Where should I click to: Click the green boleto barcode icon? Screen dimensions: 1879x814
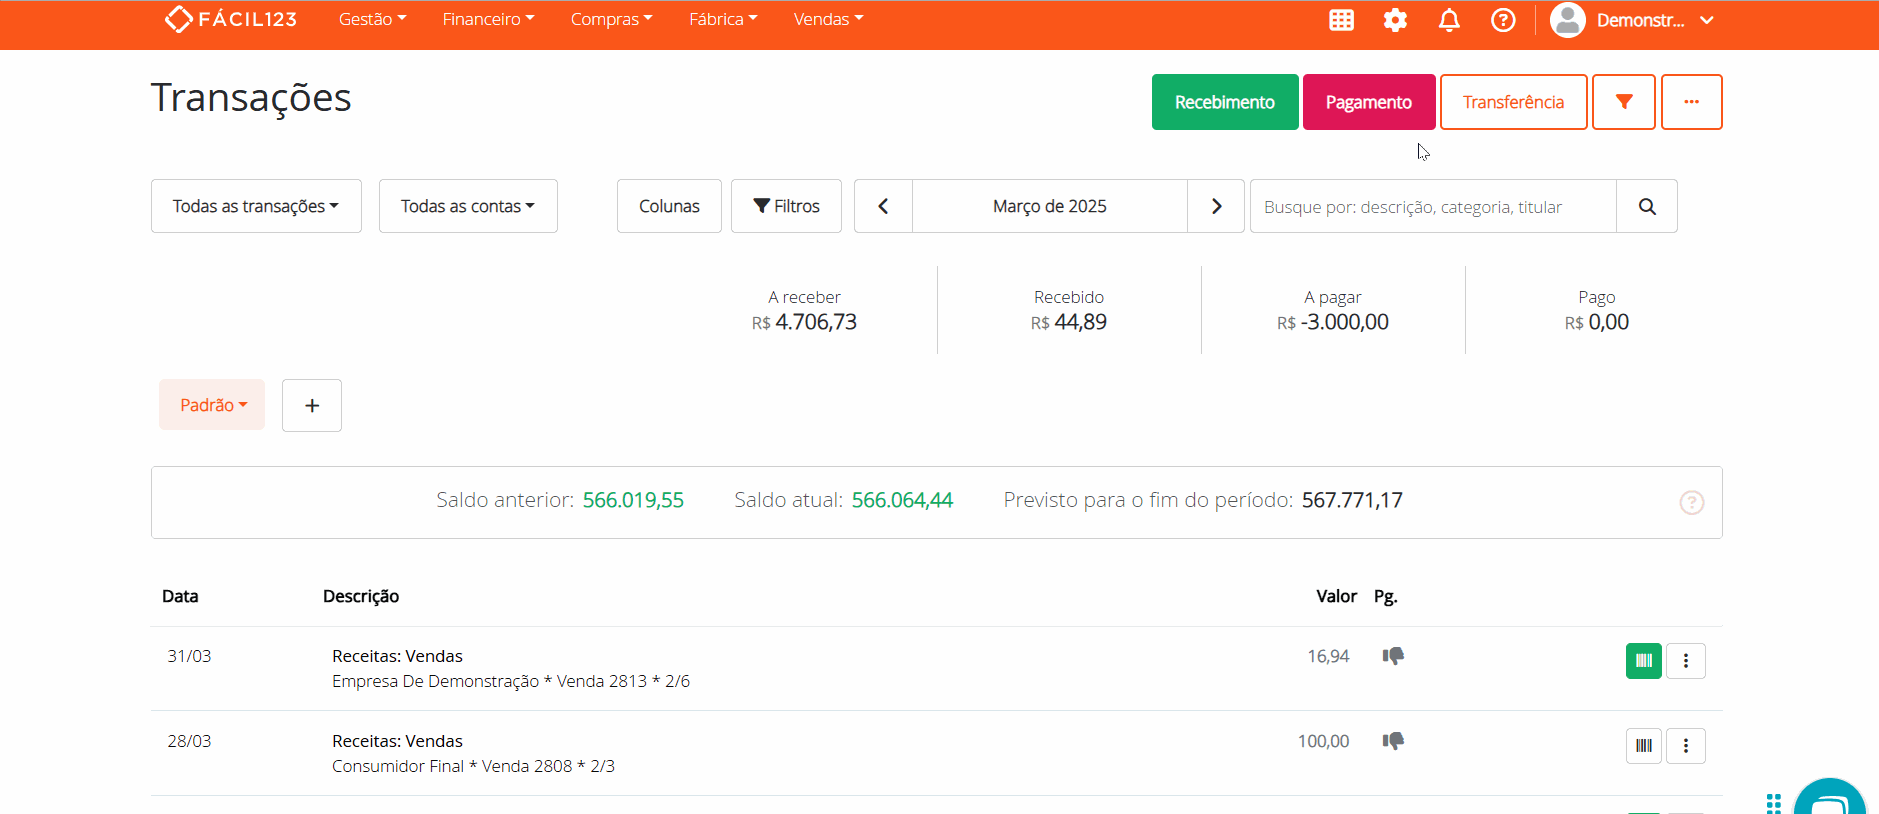coord(1643,661)
